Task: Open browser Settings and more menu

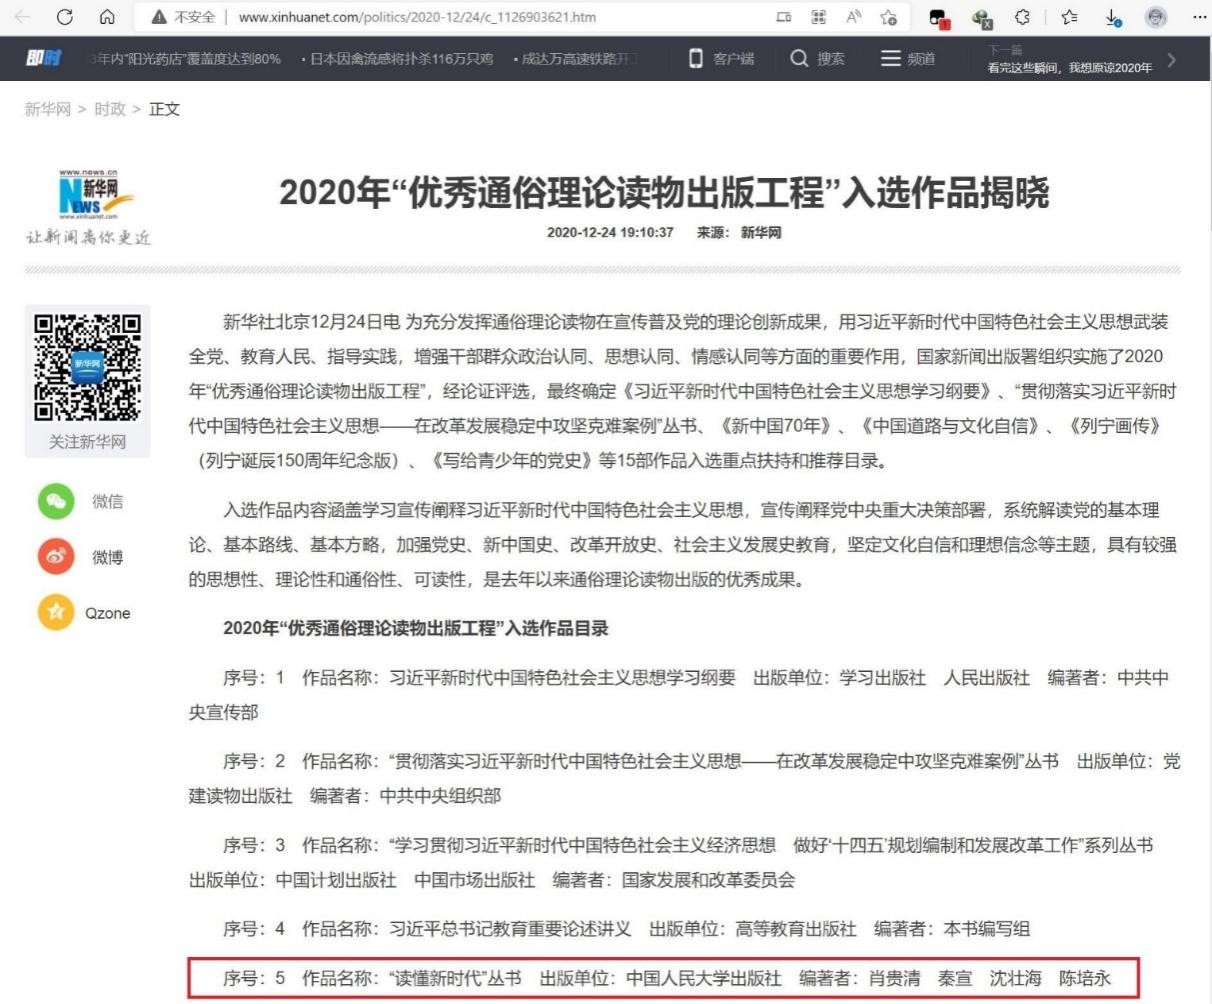Action: pos(1199,17)
